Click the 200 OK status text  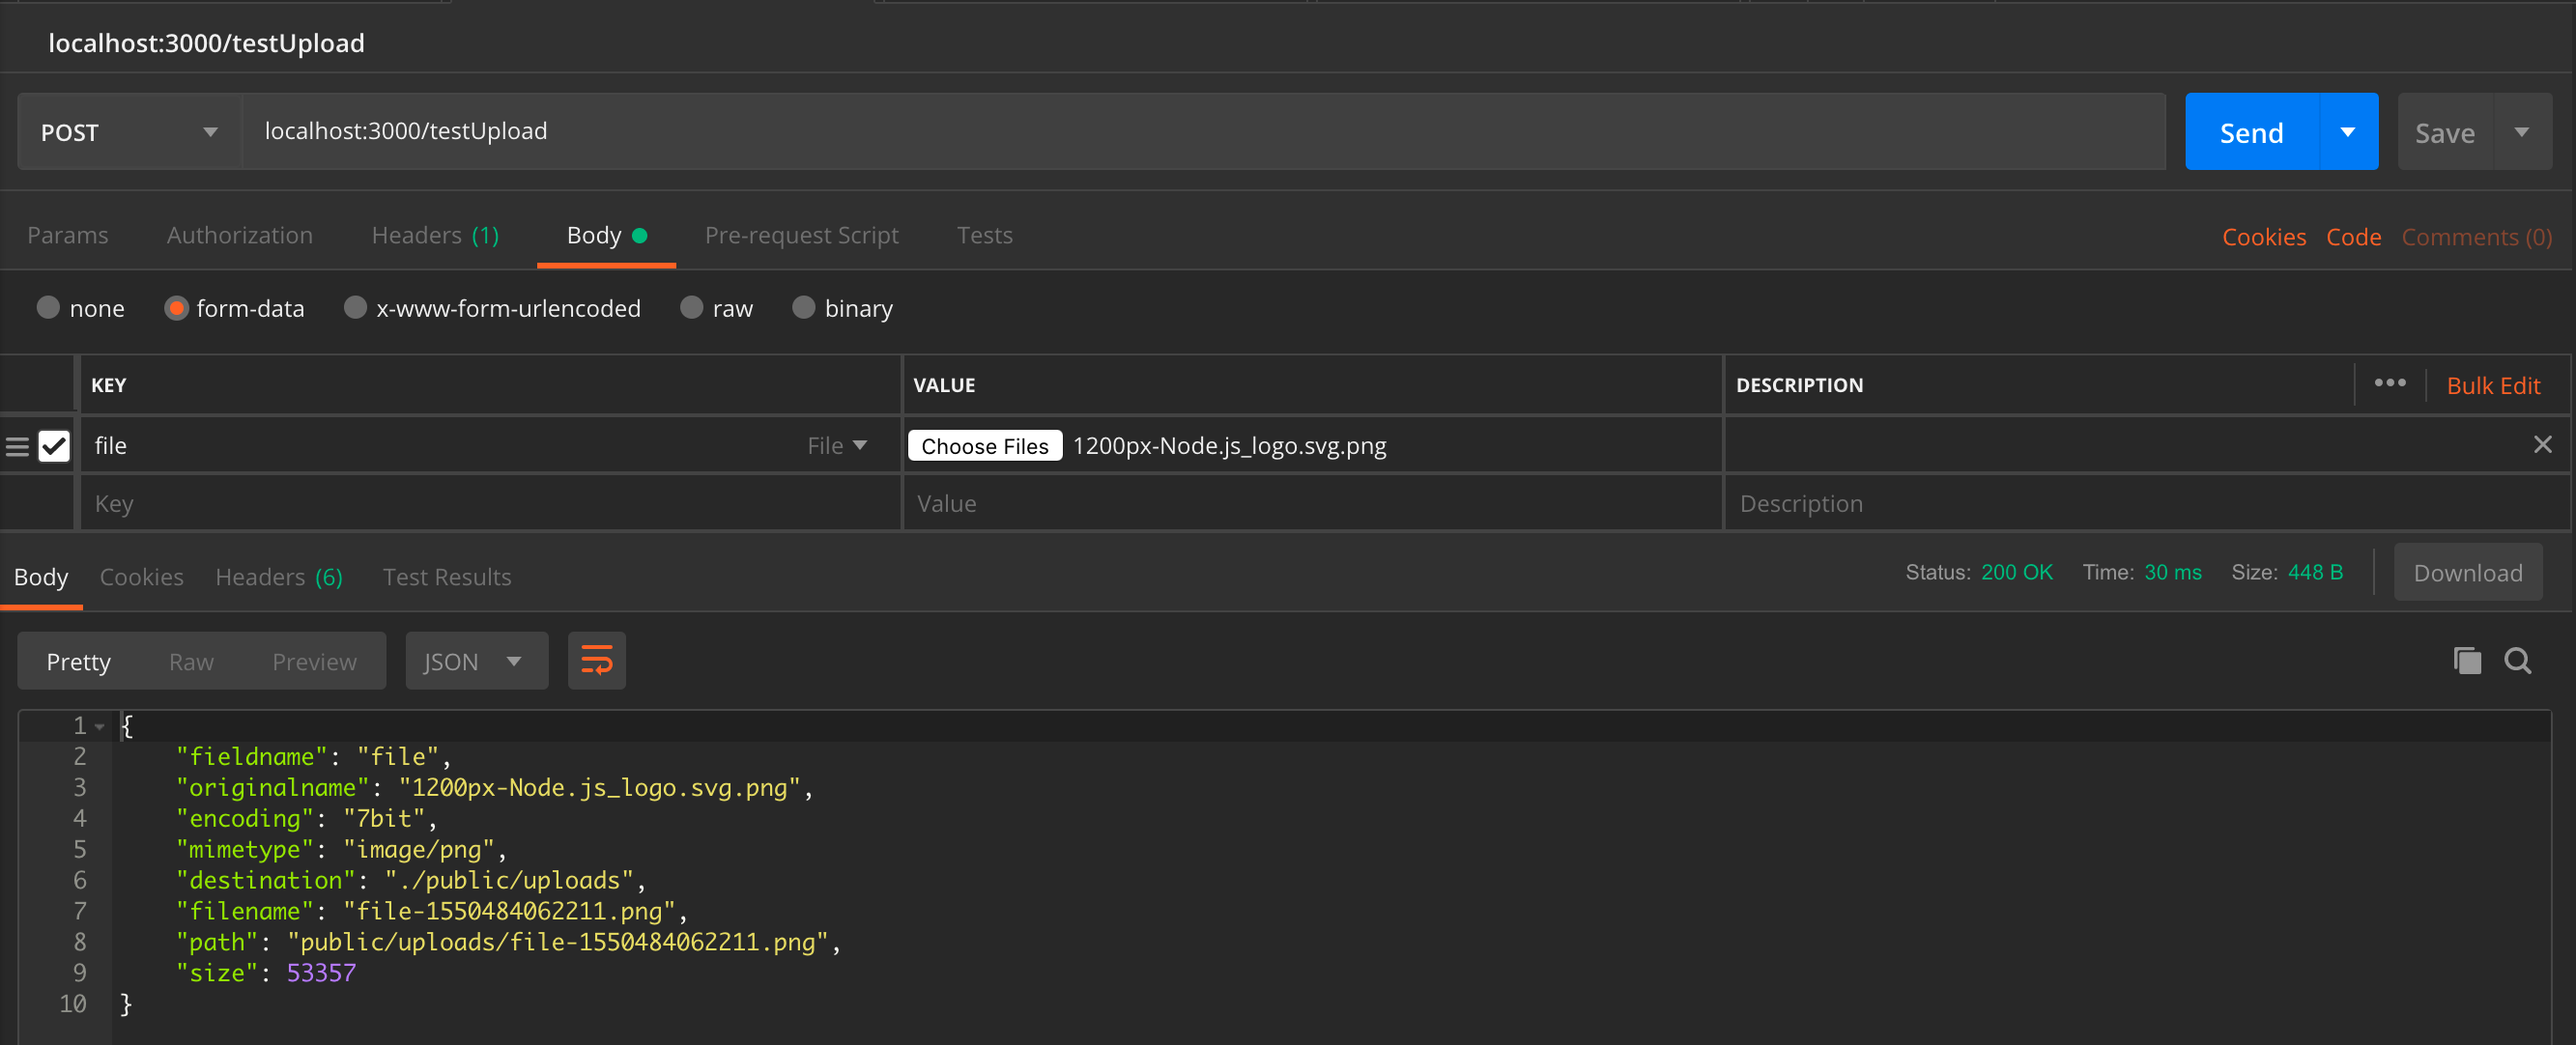point(2016,572)
